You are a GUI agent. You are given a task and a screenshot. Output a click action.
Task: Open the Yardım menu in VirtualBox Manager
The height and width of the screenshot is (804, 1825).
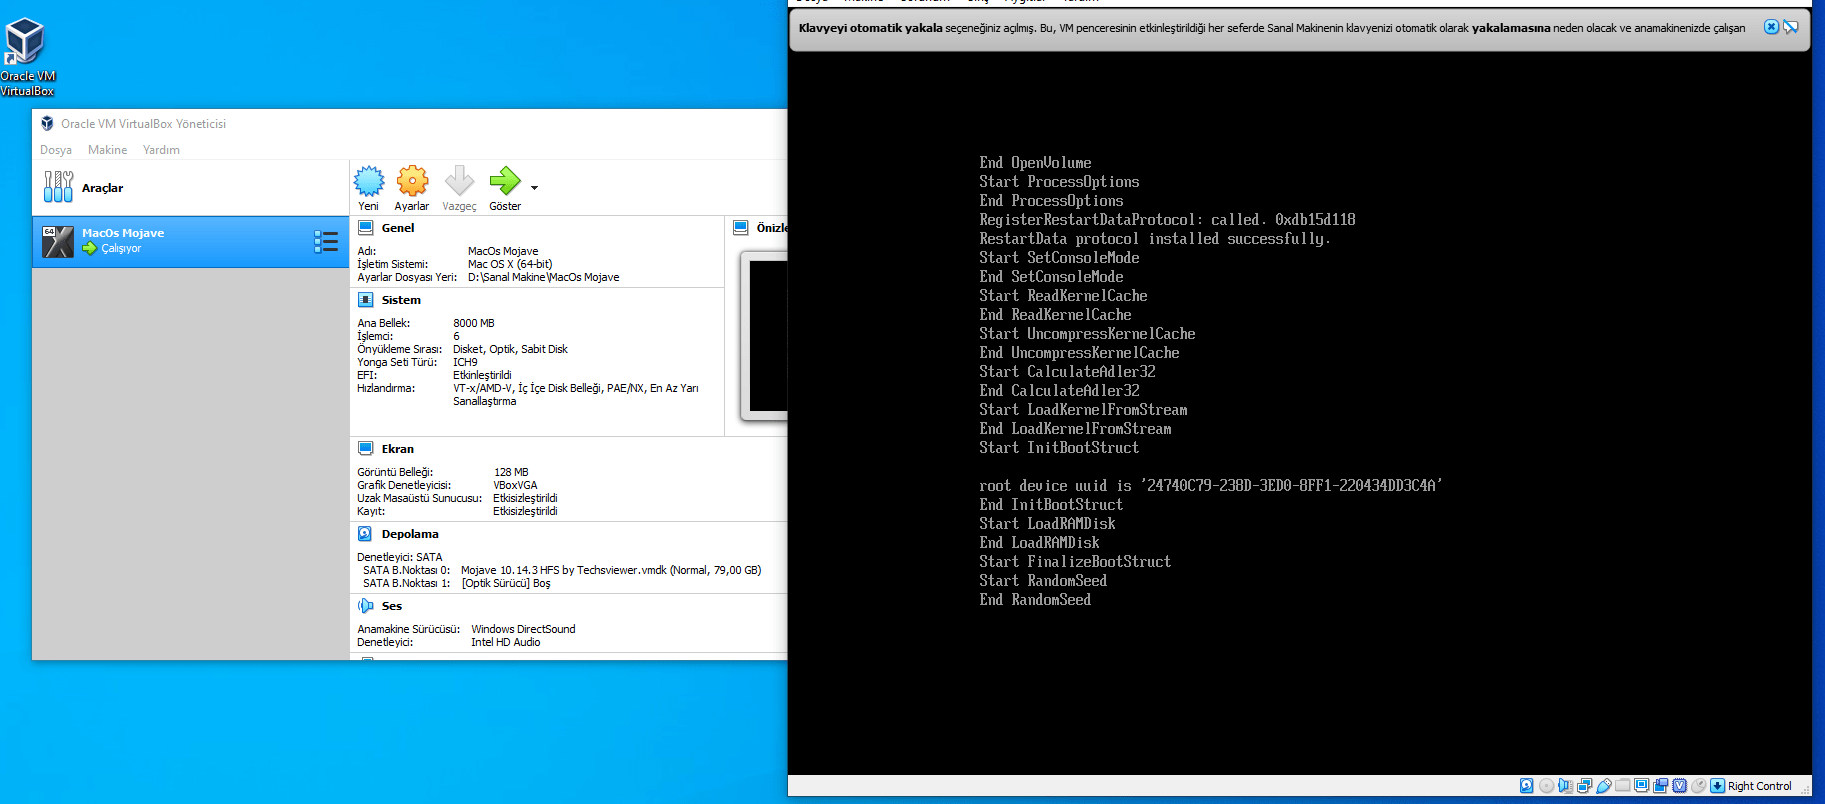point(161,150)
